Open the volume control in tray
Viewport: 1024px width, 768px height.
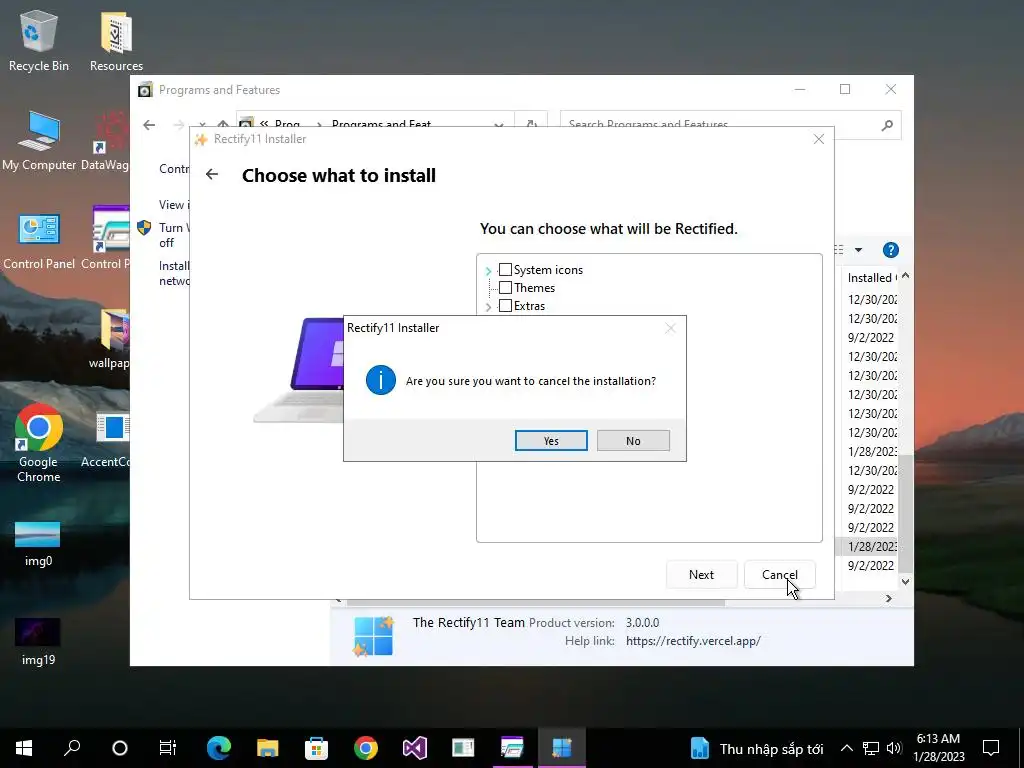click(894, 748)
